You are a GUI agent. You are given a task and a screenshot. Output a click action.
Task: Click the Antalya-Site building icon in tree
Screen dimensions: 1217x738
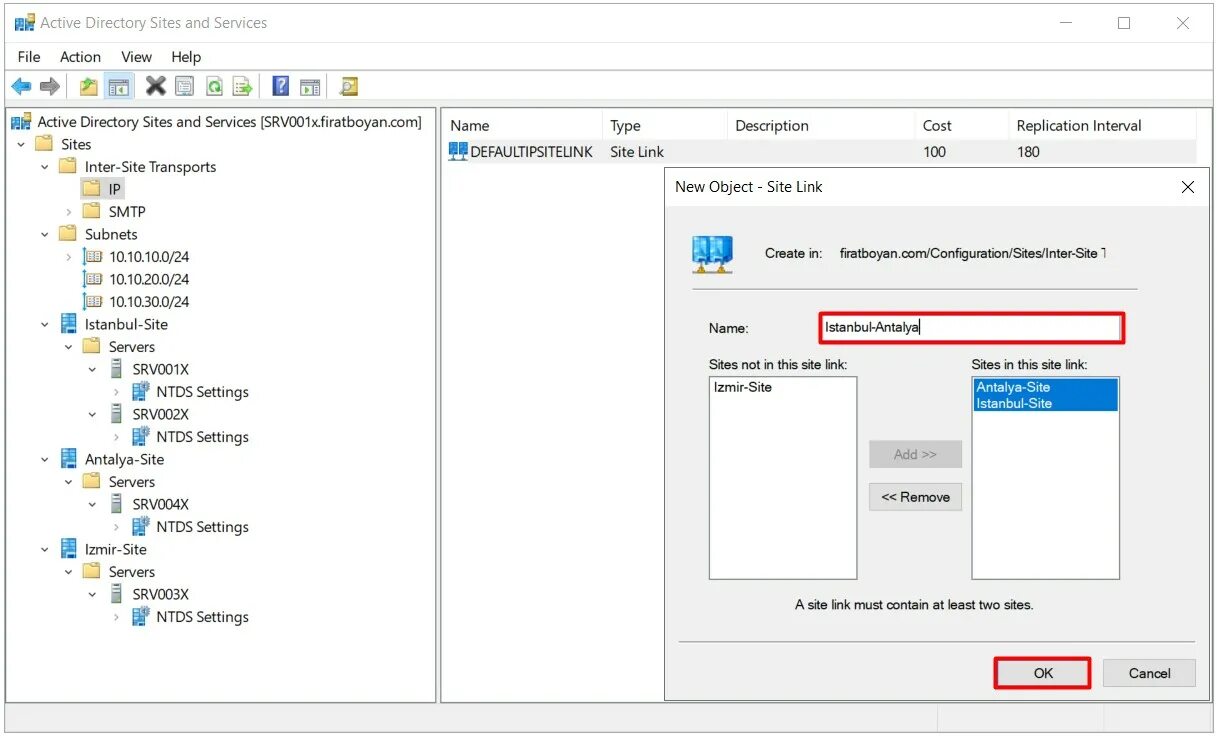coord(69,459)
